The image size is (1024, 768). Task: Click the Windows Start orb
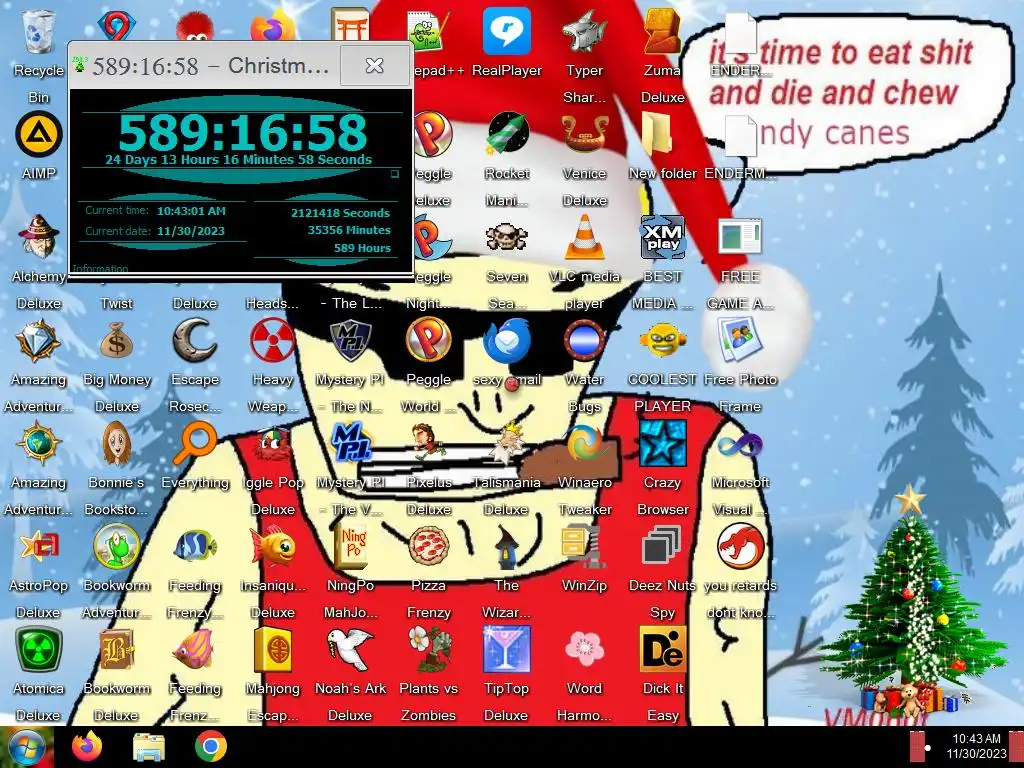click(26, 748)
